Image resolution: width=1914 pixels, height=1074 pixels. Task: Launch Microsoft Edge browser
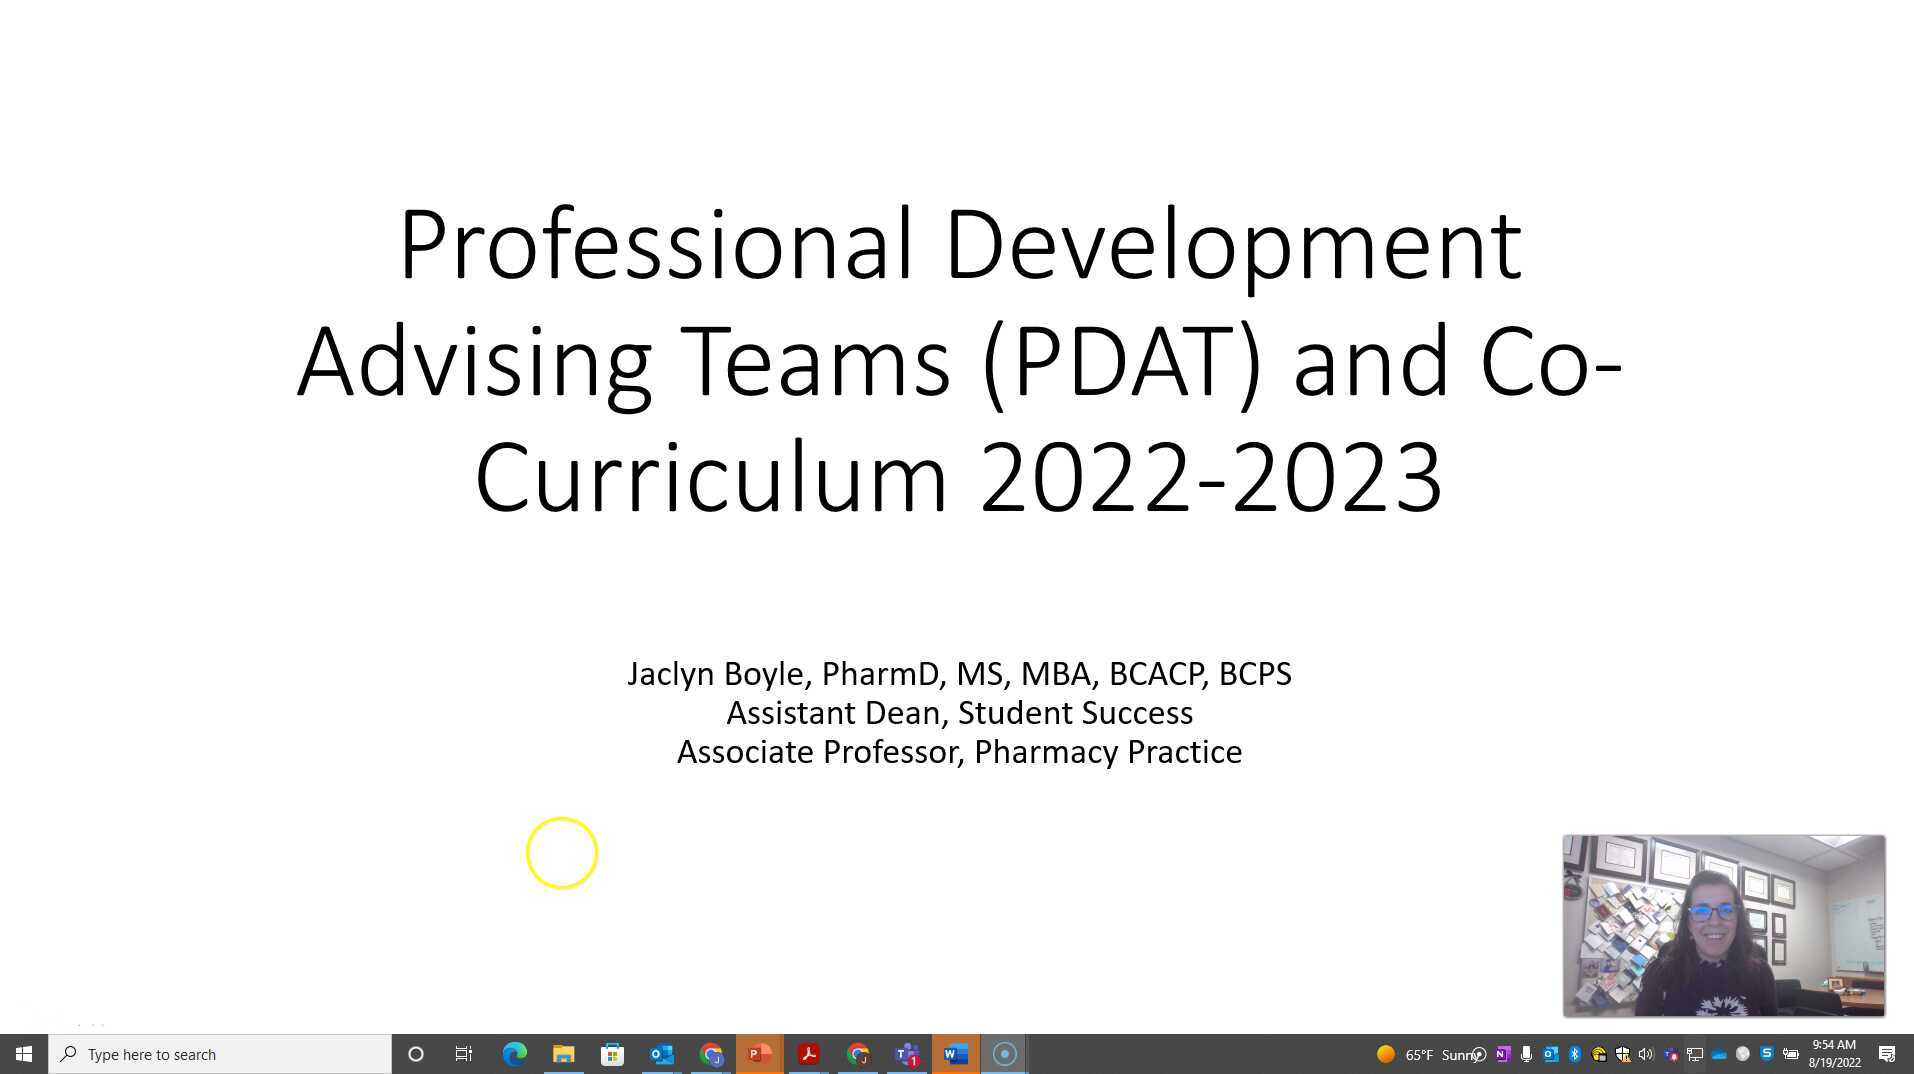[514, 1053]
